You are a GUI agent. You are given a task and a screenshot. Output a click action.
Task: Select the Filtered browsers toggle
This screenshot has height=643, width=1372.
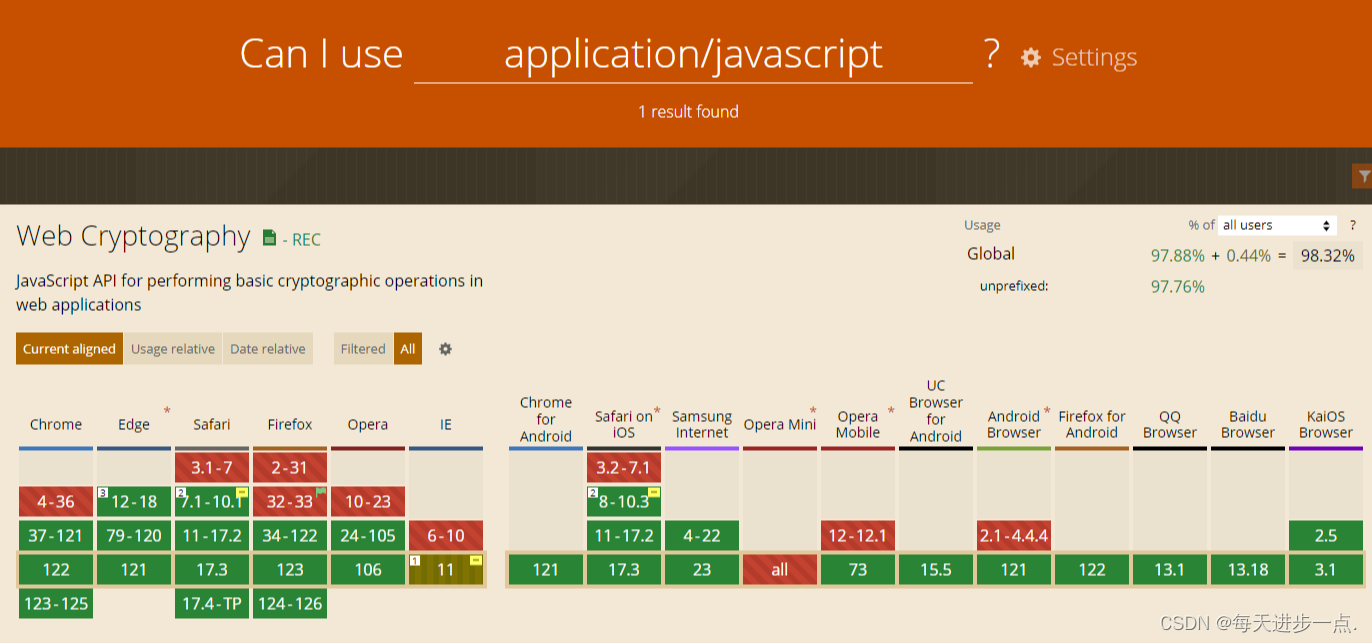coord(363,349)
